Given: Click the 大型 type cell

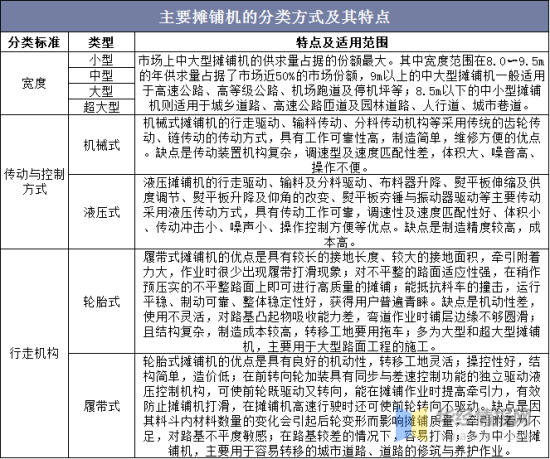Looking at the screenshot, I should 101,91.
